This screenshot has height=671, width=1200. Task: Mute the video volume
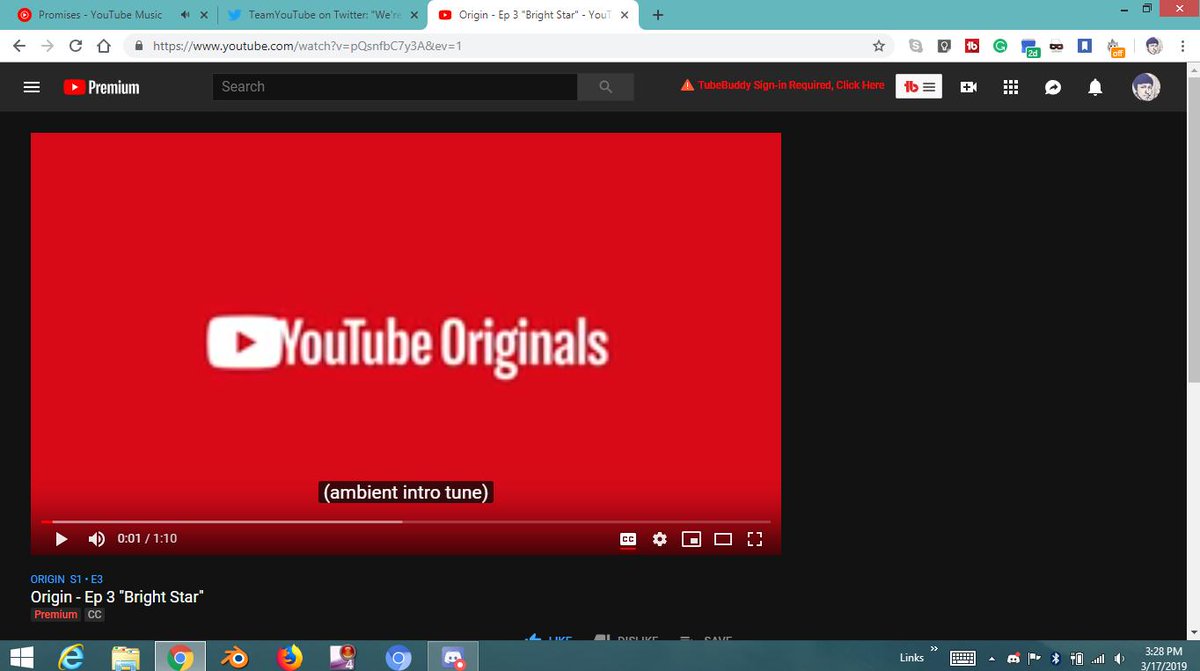coord(96,539)
